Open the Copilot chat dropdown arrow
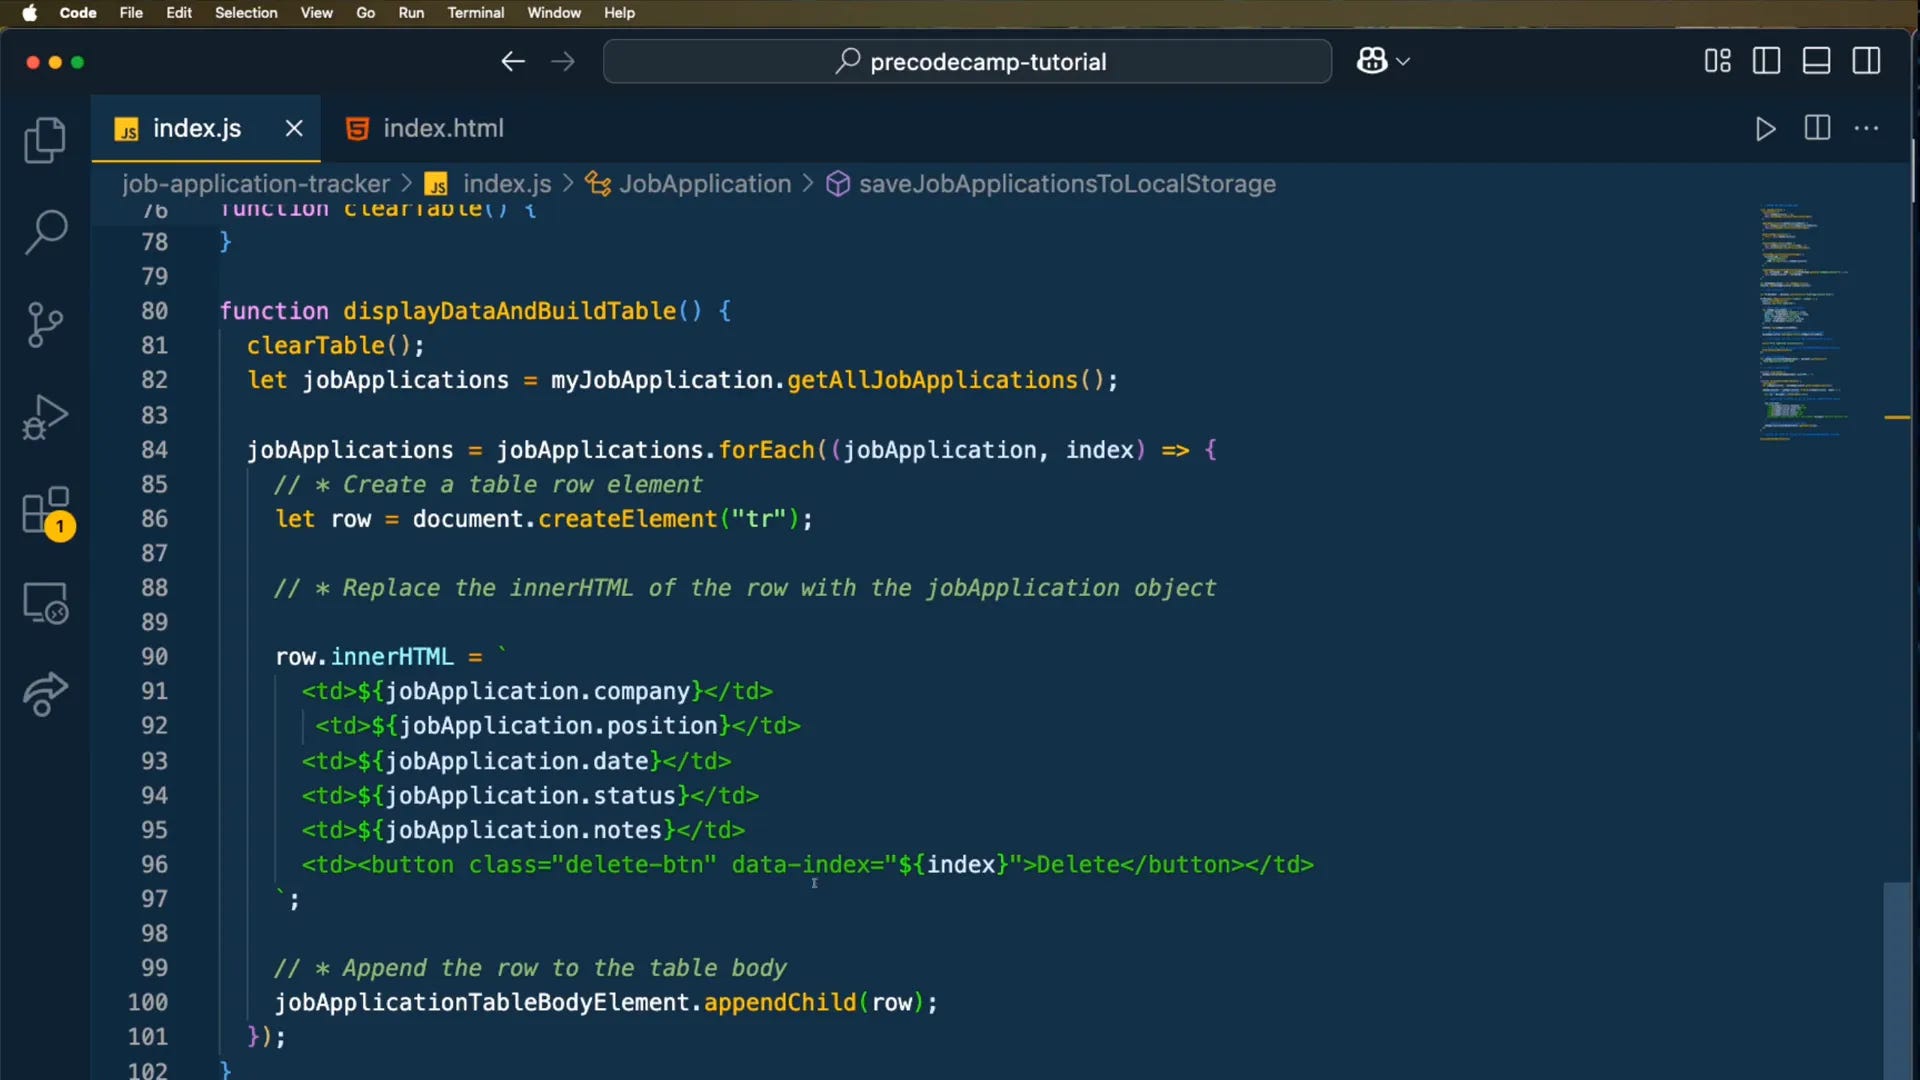1920x1080 pixels. [x=1403, y=62]
